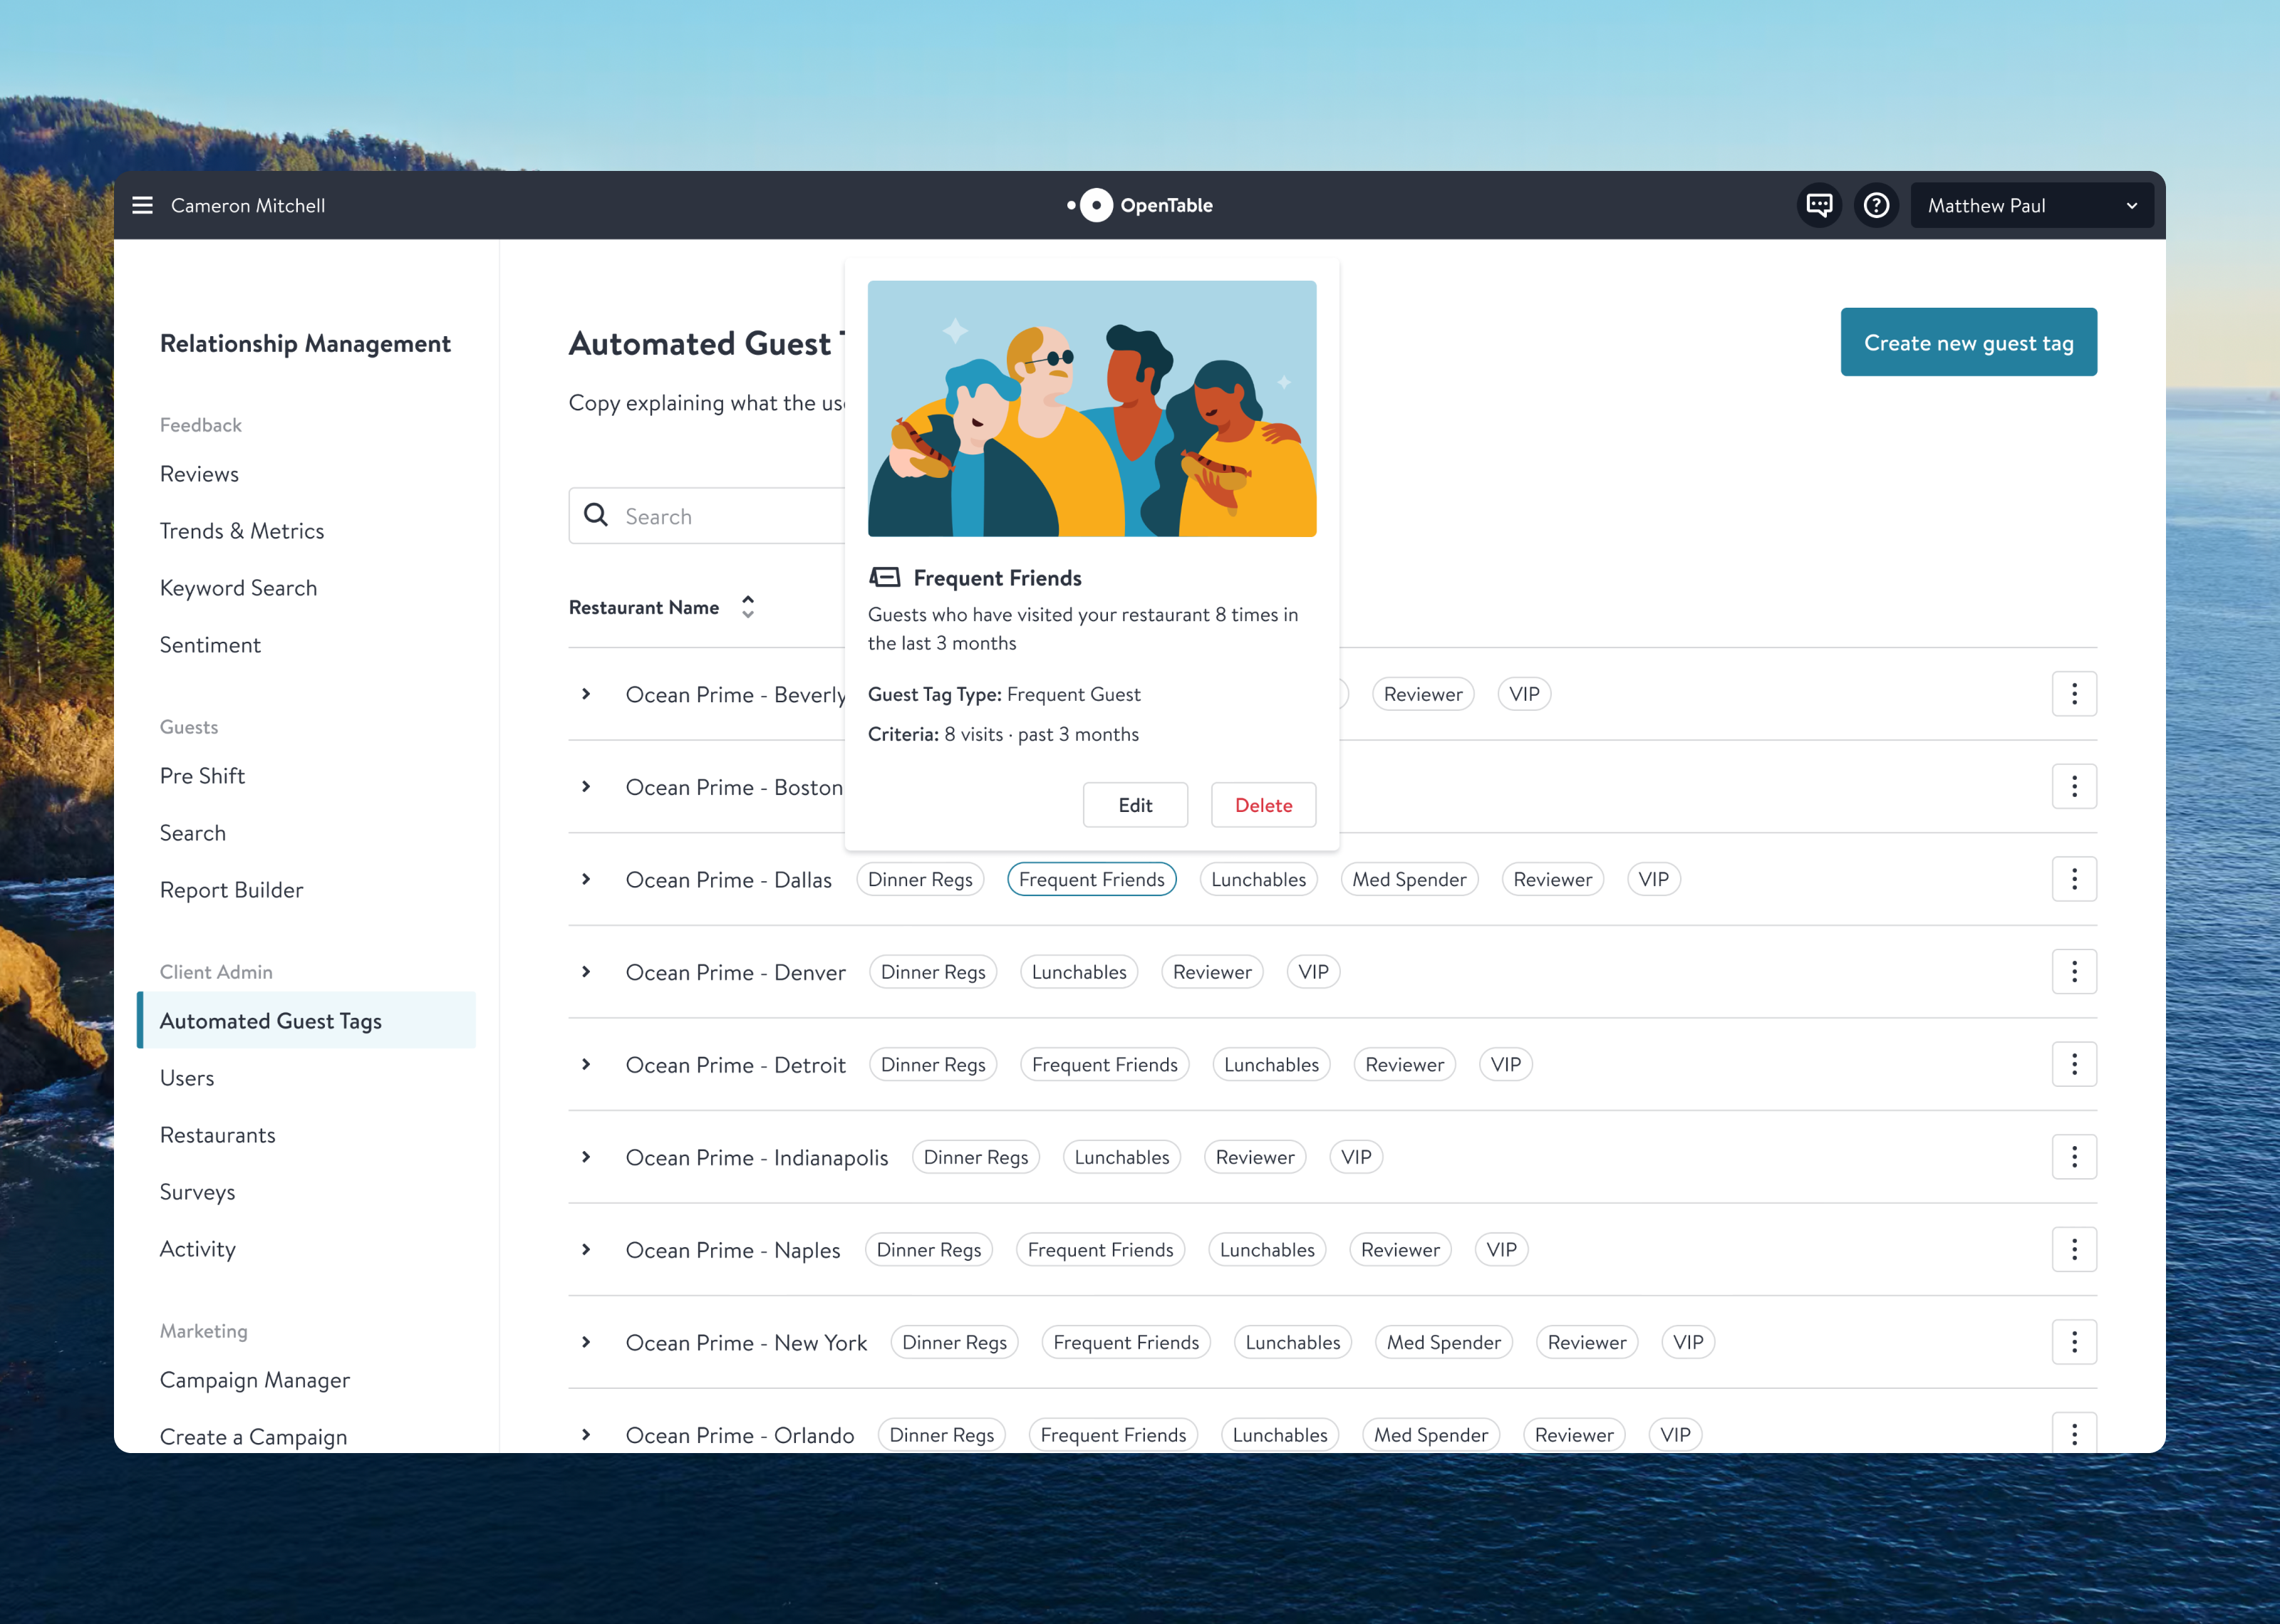Open Surveys in sidebar
Viewport: 2280px width, 1624px height.
click(197, 1192)
